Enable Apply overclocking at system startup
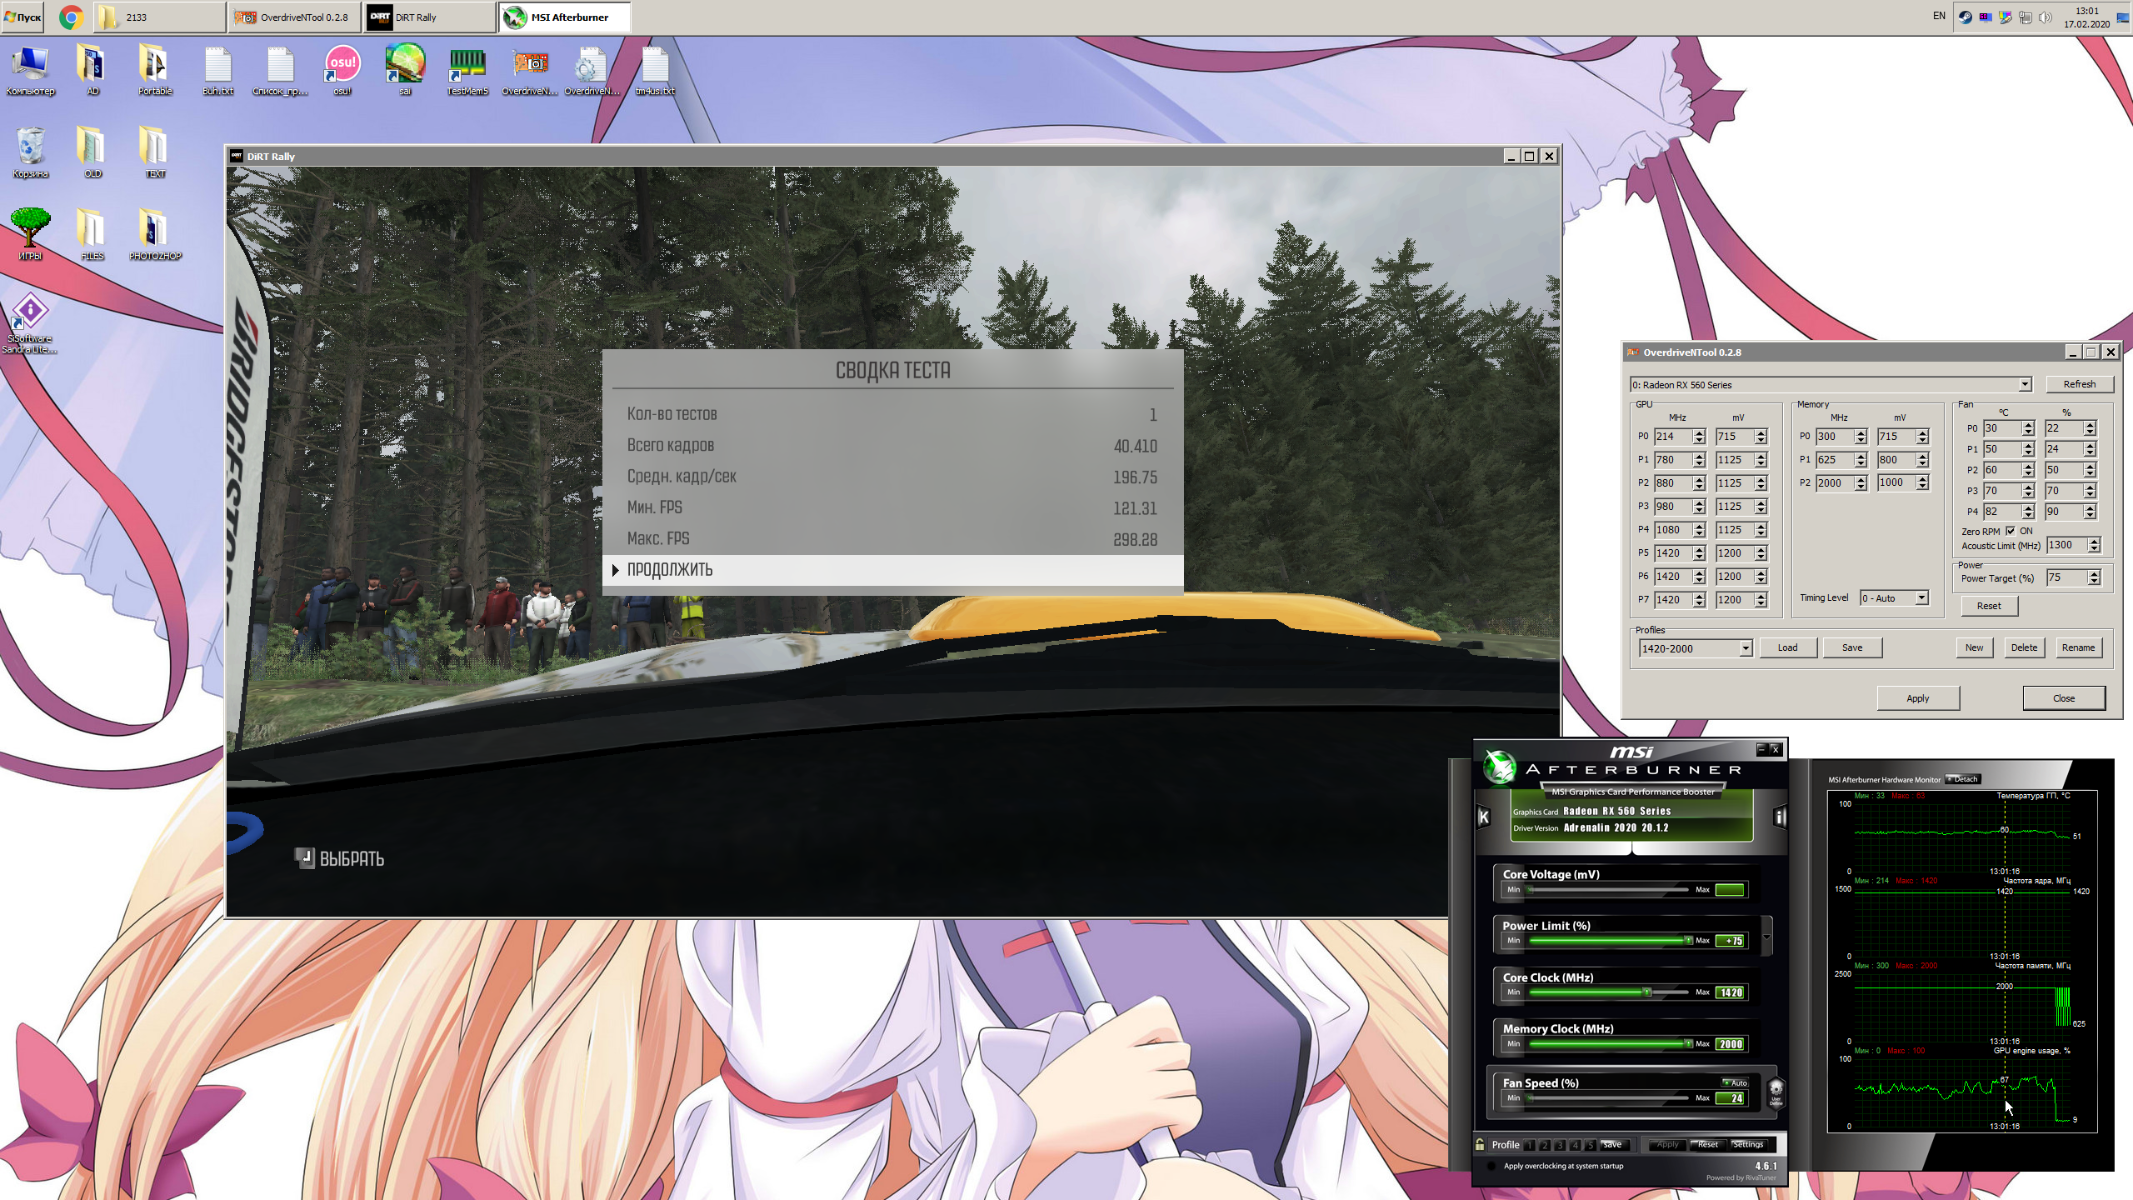 click(x=1492, y=1166)
